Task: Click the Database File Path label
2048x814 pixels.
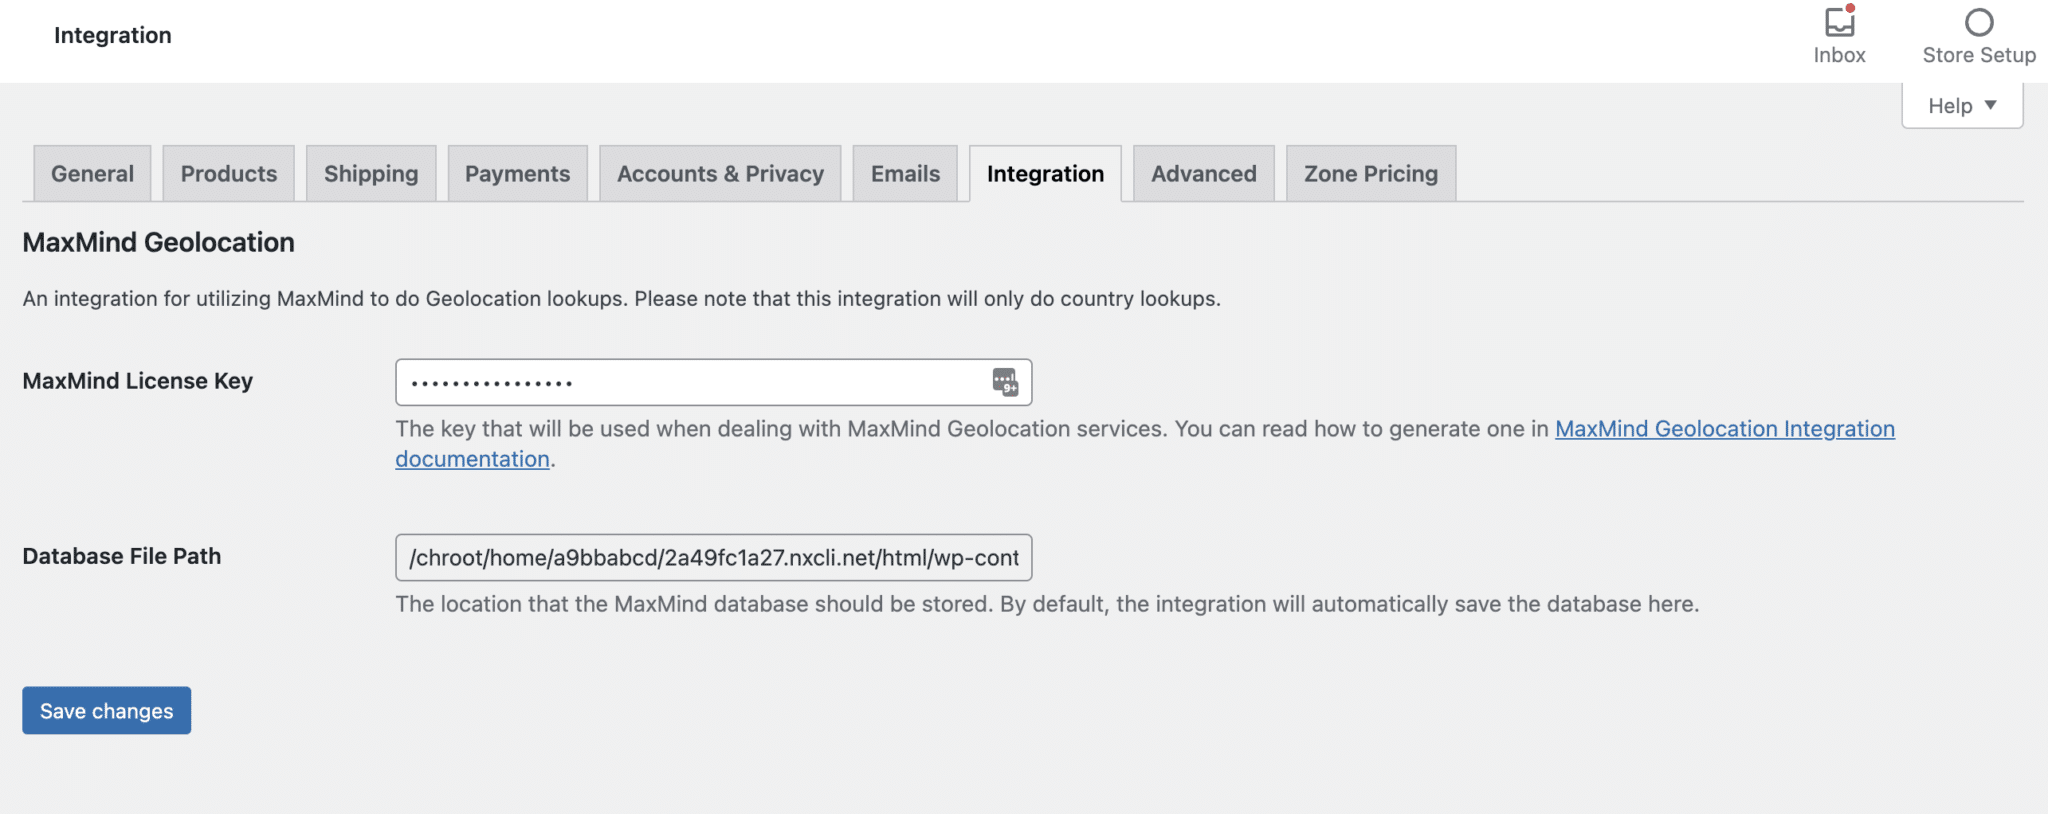Action: click(x=122, y=556)
